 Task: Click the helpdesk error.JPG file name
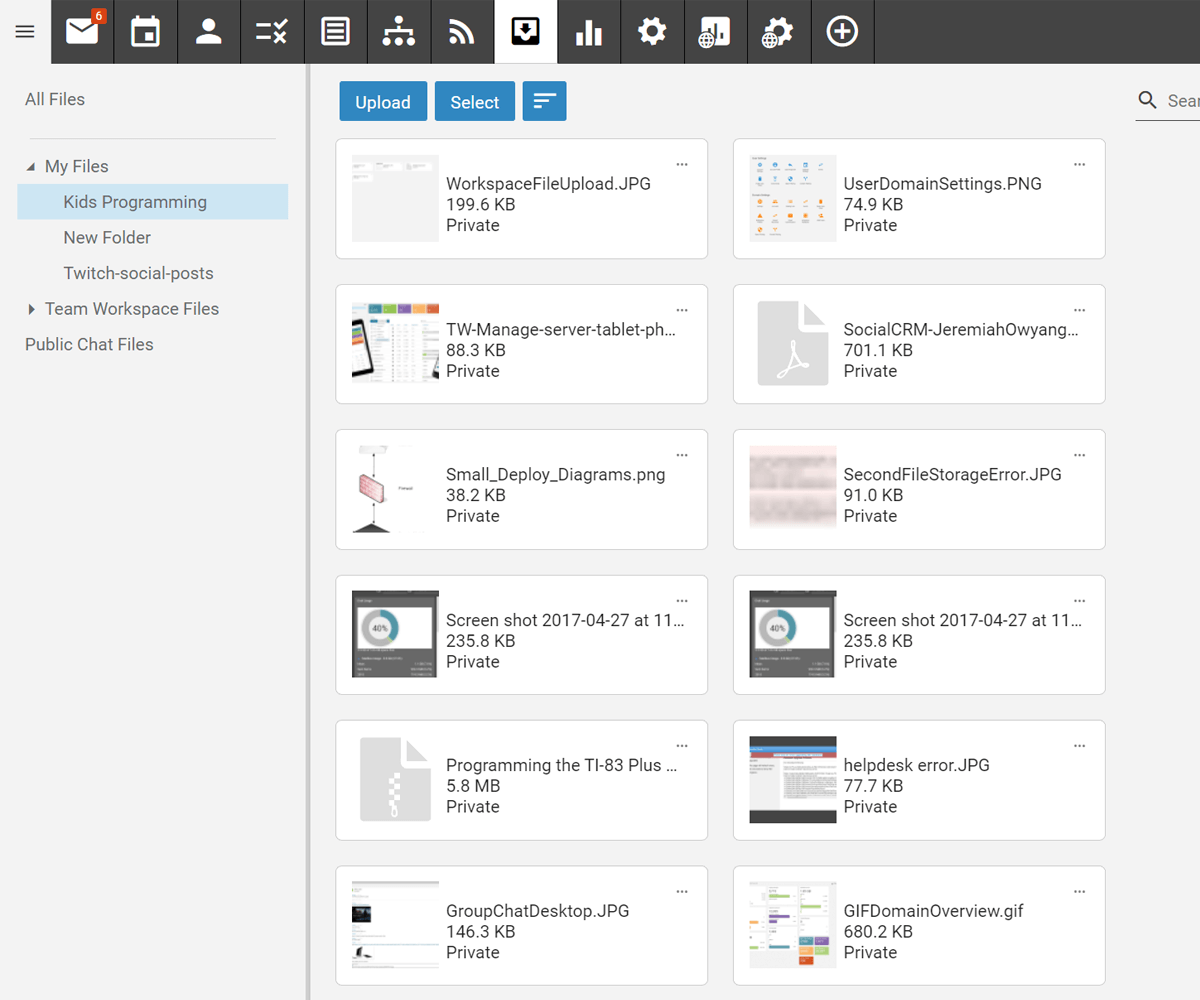917,765
